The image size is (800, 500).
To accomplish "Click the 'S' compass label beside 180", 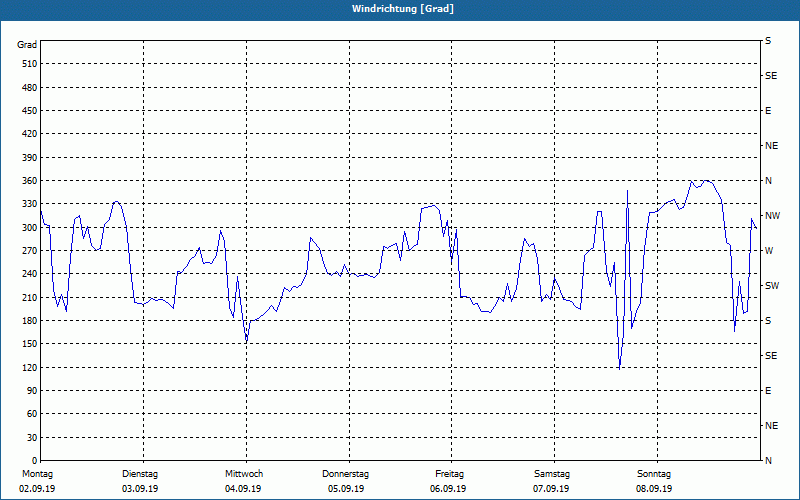I will [768, 320].
